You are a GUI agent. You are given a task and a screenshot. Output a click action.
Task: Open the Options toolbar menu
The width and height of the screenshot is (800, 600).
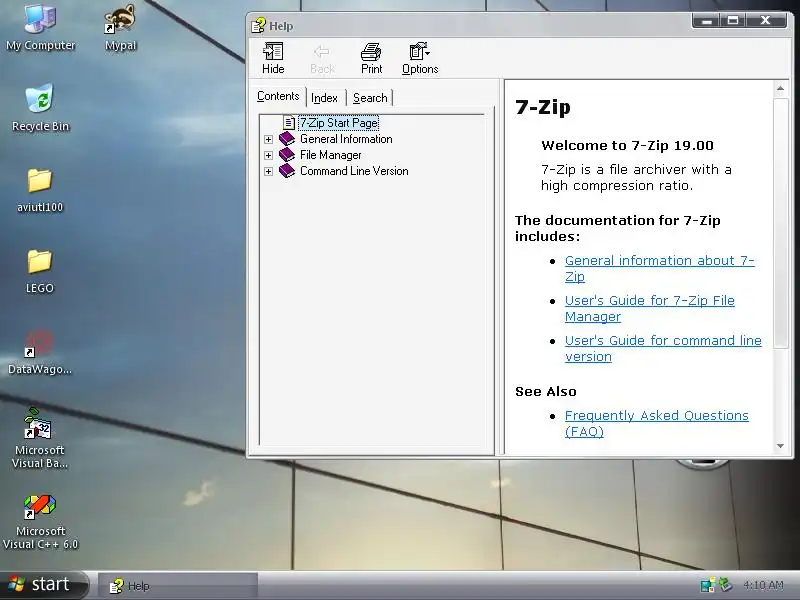click(x=420, y=59)
